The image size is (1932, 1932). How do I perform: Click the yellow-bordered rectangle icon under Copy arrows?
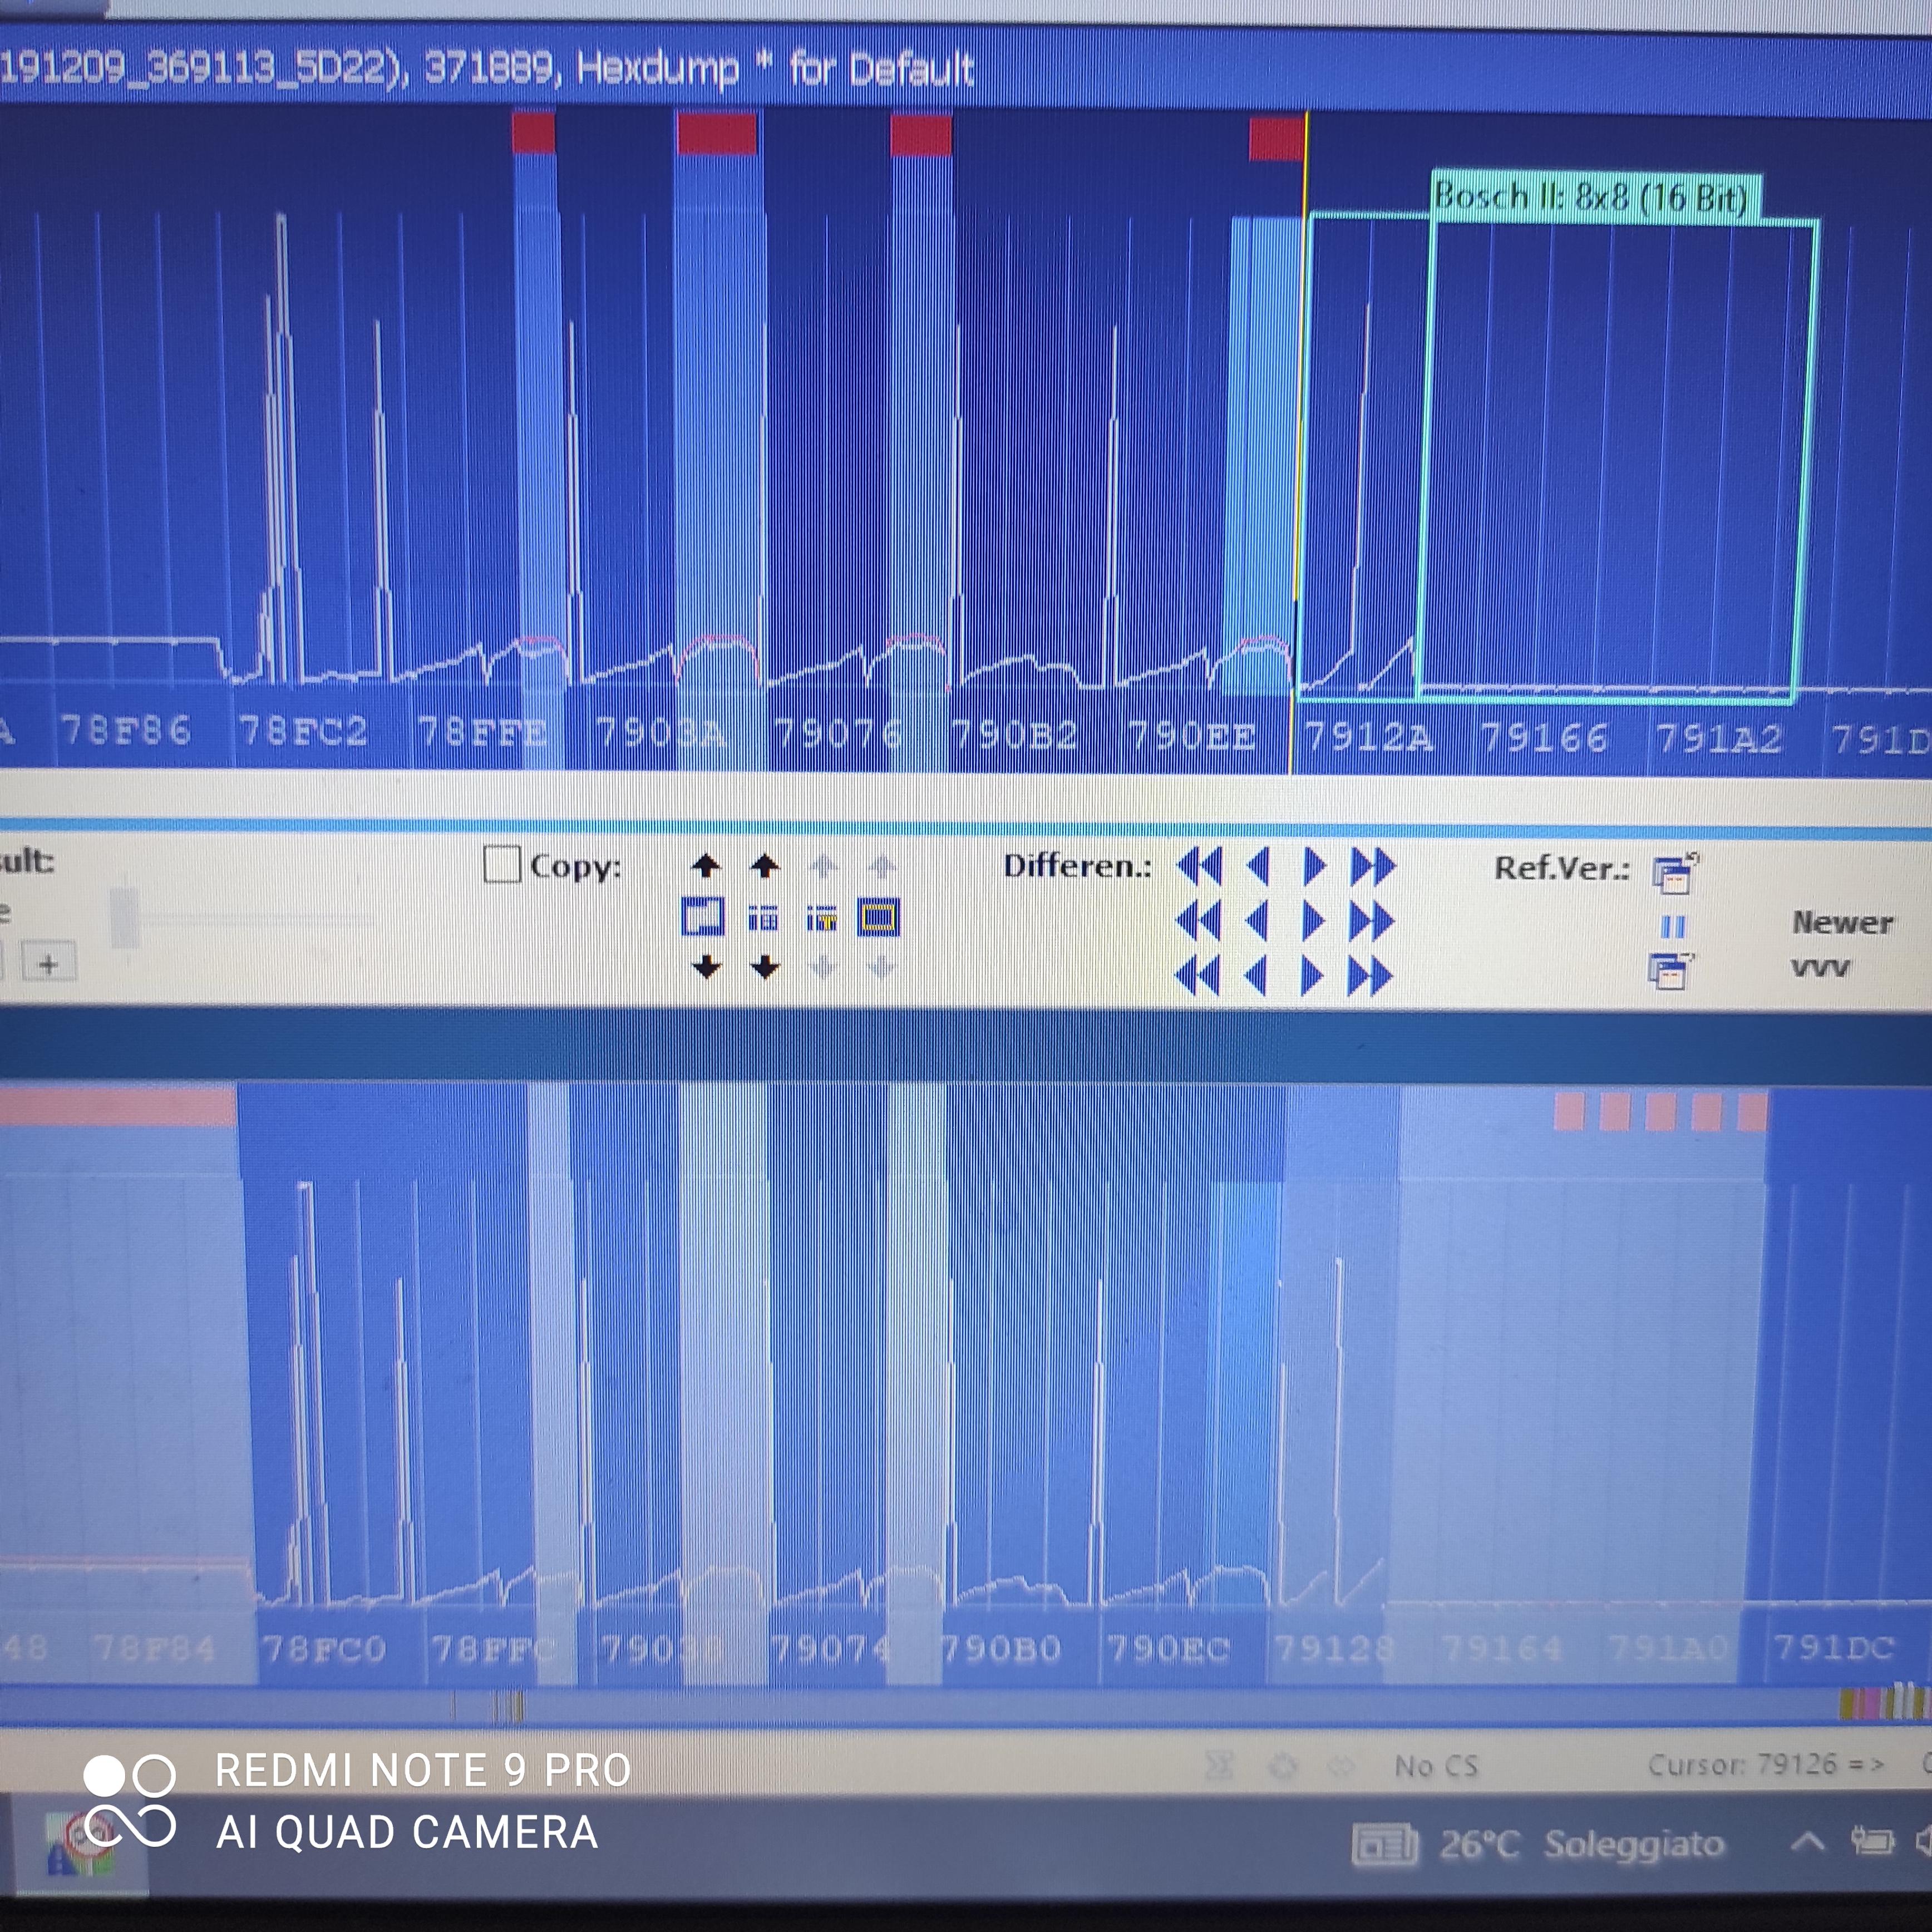click(x=879, y=917)
